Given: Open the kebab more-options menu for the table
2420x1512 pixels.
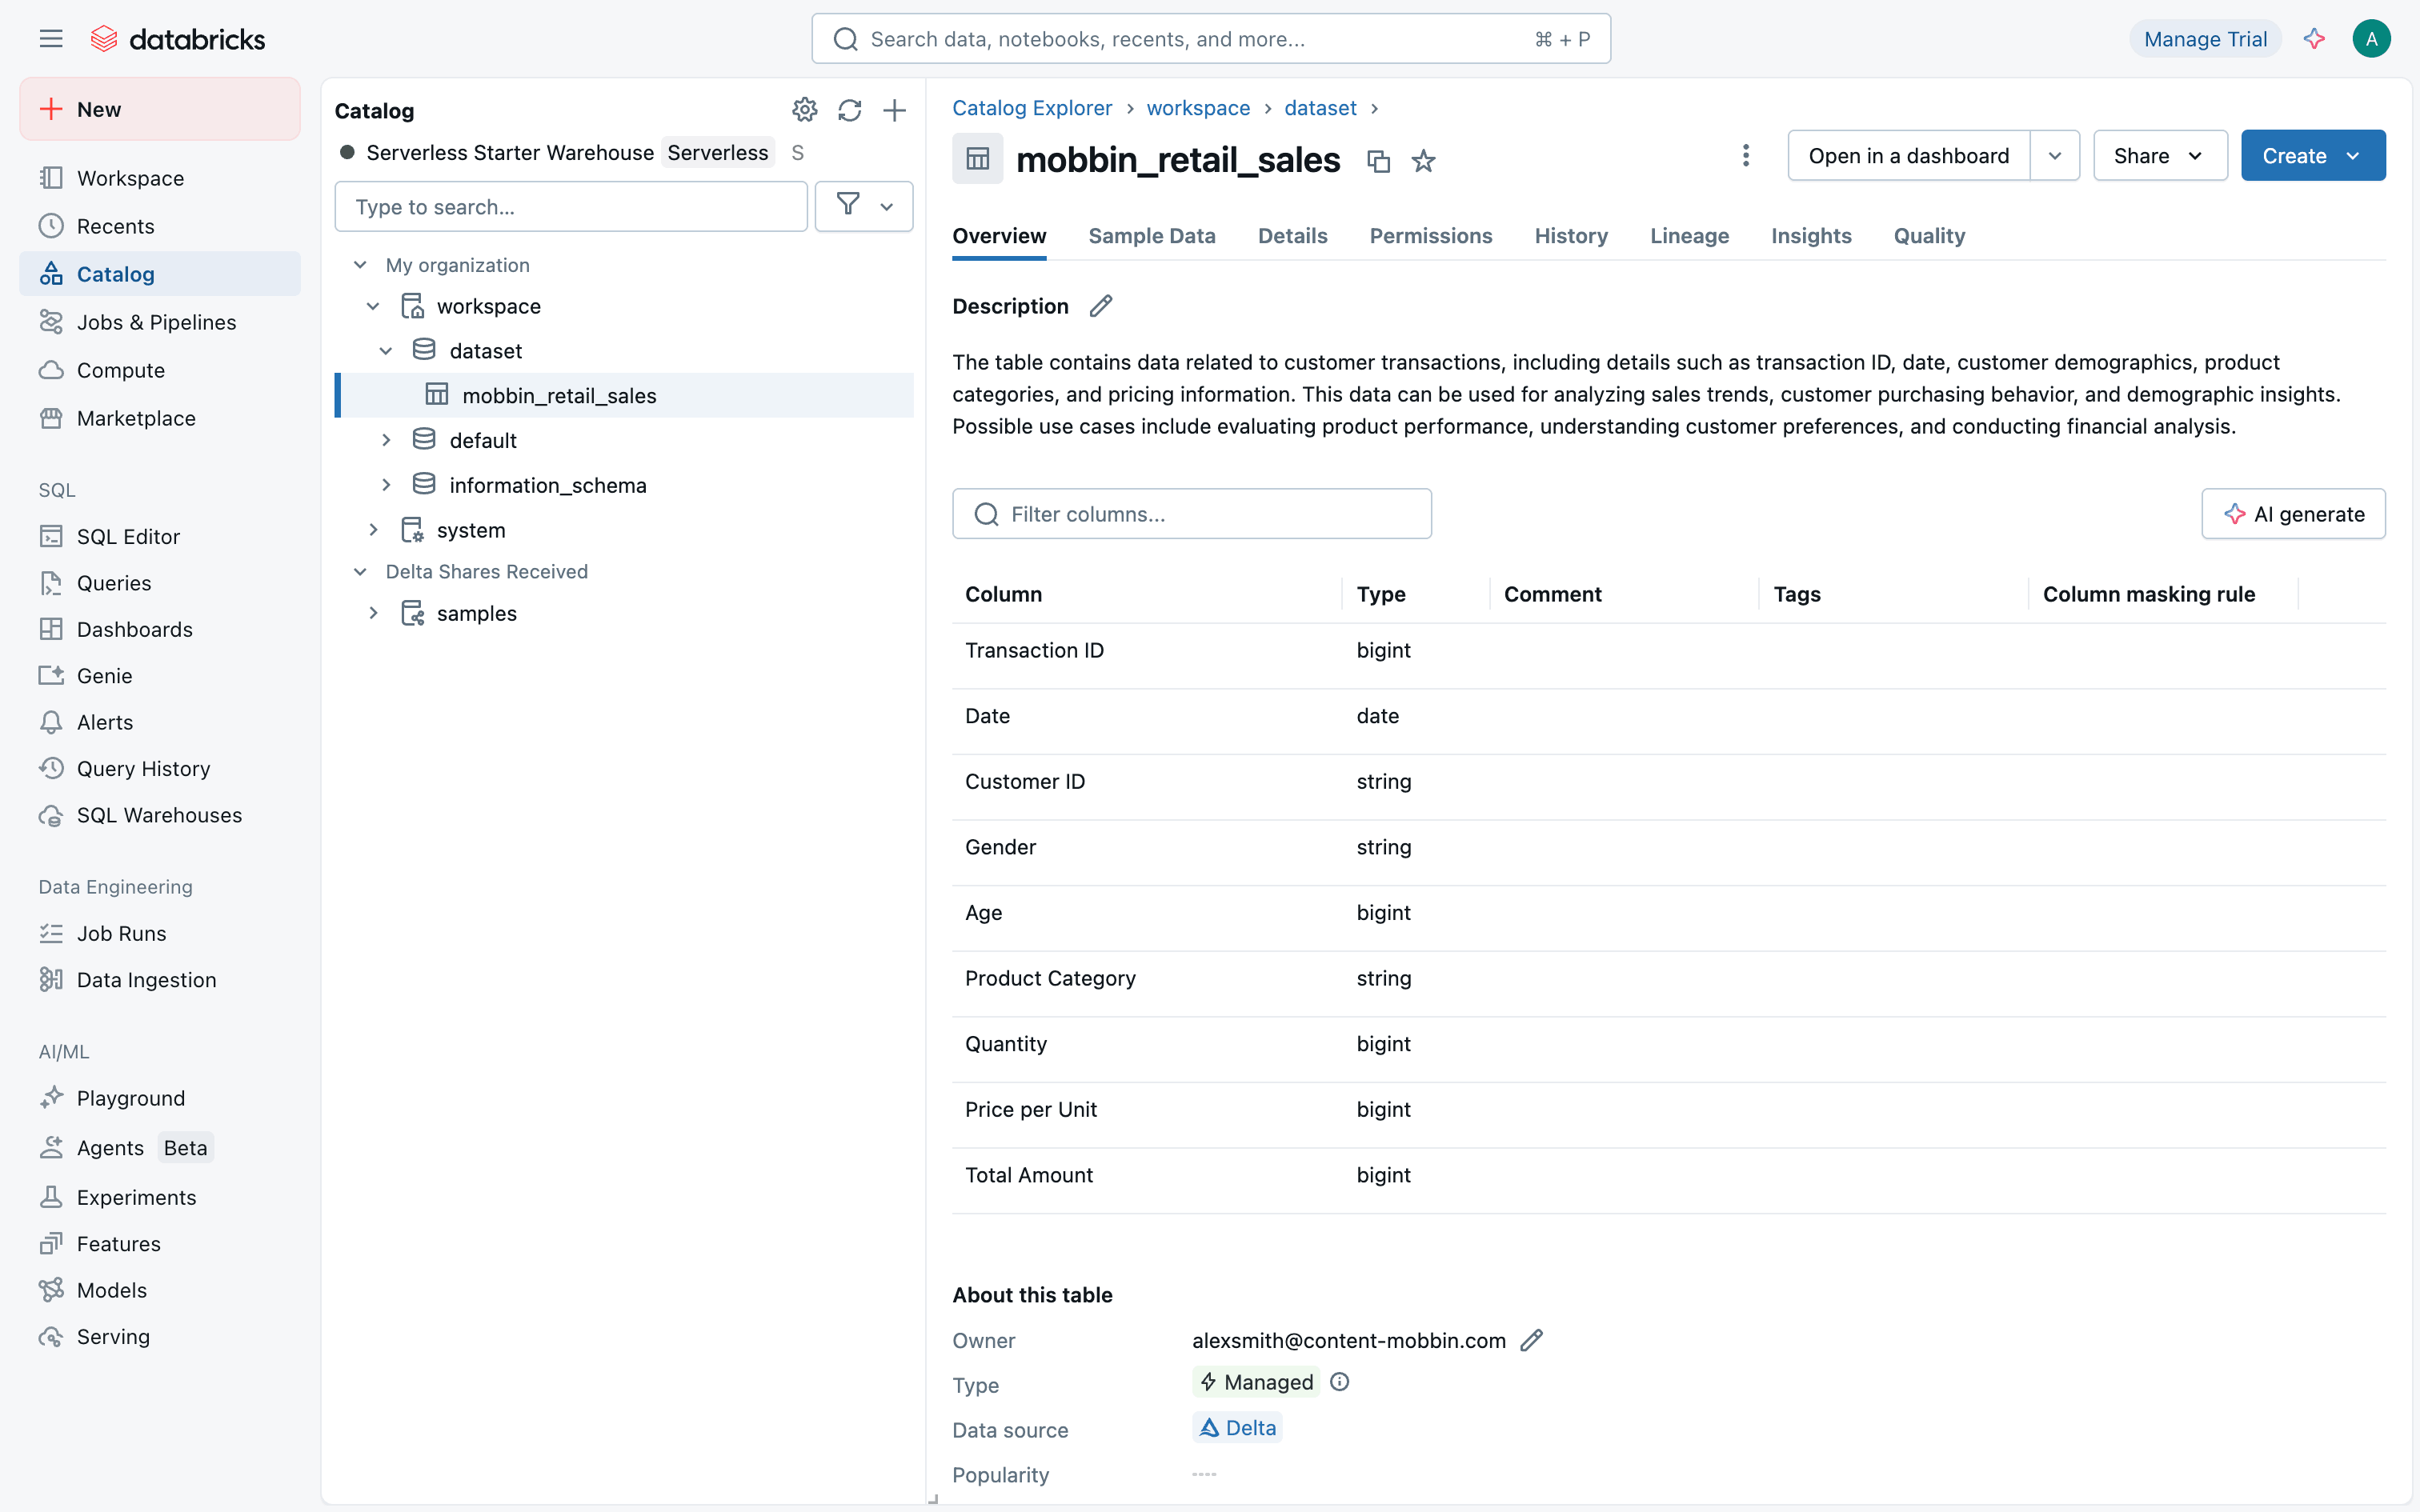Looking at the screenshot, I should coord(1745,156).
